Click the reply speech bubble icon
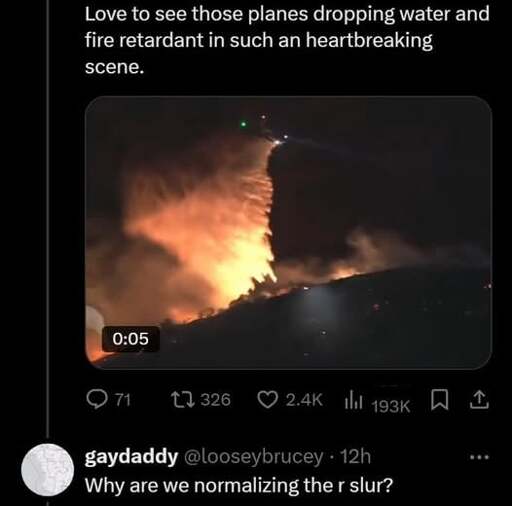 click(x=95, y=400)
